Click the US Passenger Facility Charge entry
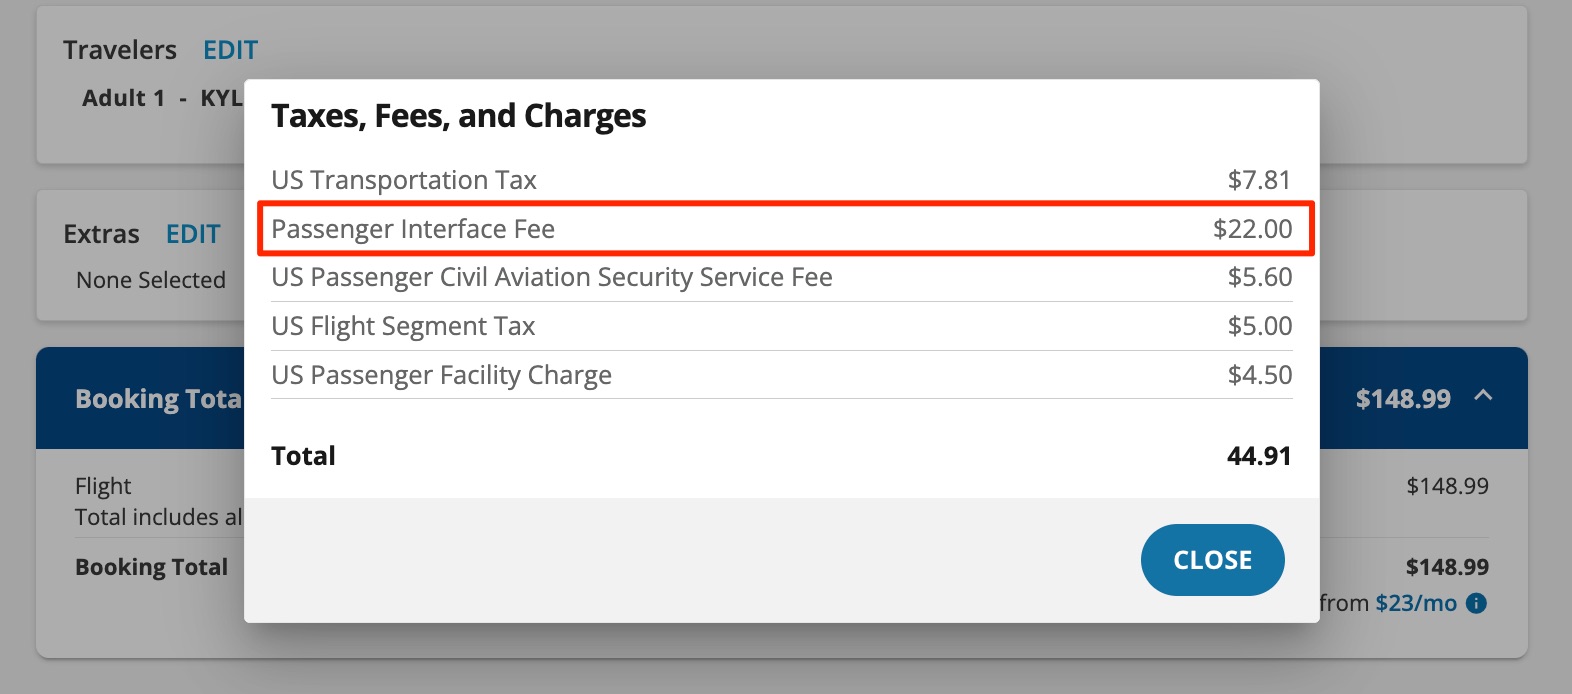Image resolution: width=1572 pixels, height=694 pixels. point(443,375)
